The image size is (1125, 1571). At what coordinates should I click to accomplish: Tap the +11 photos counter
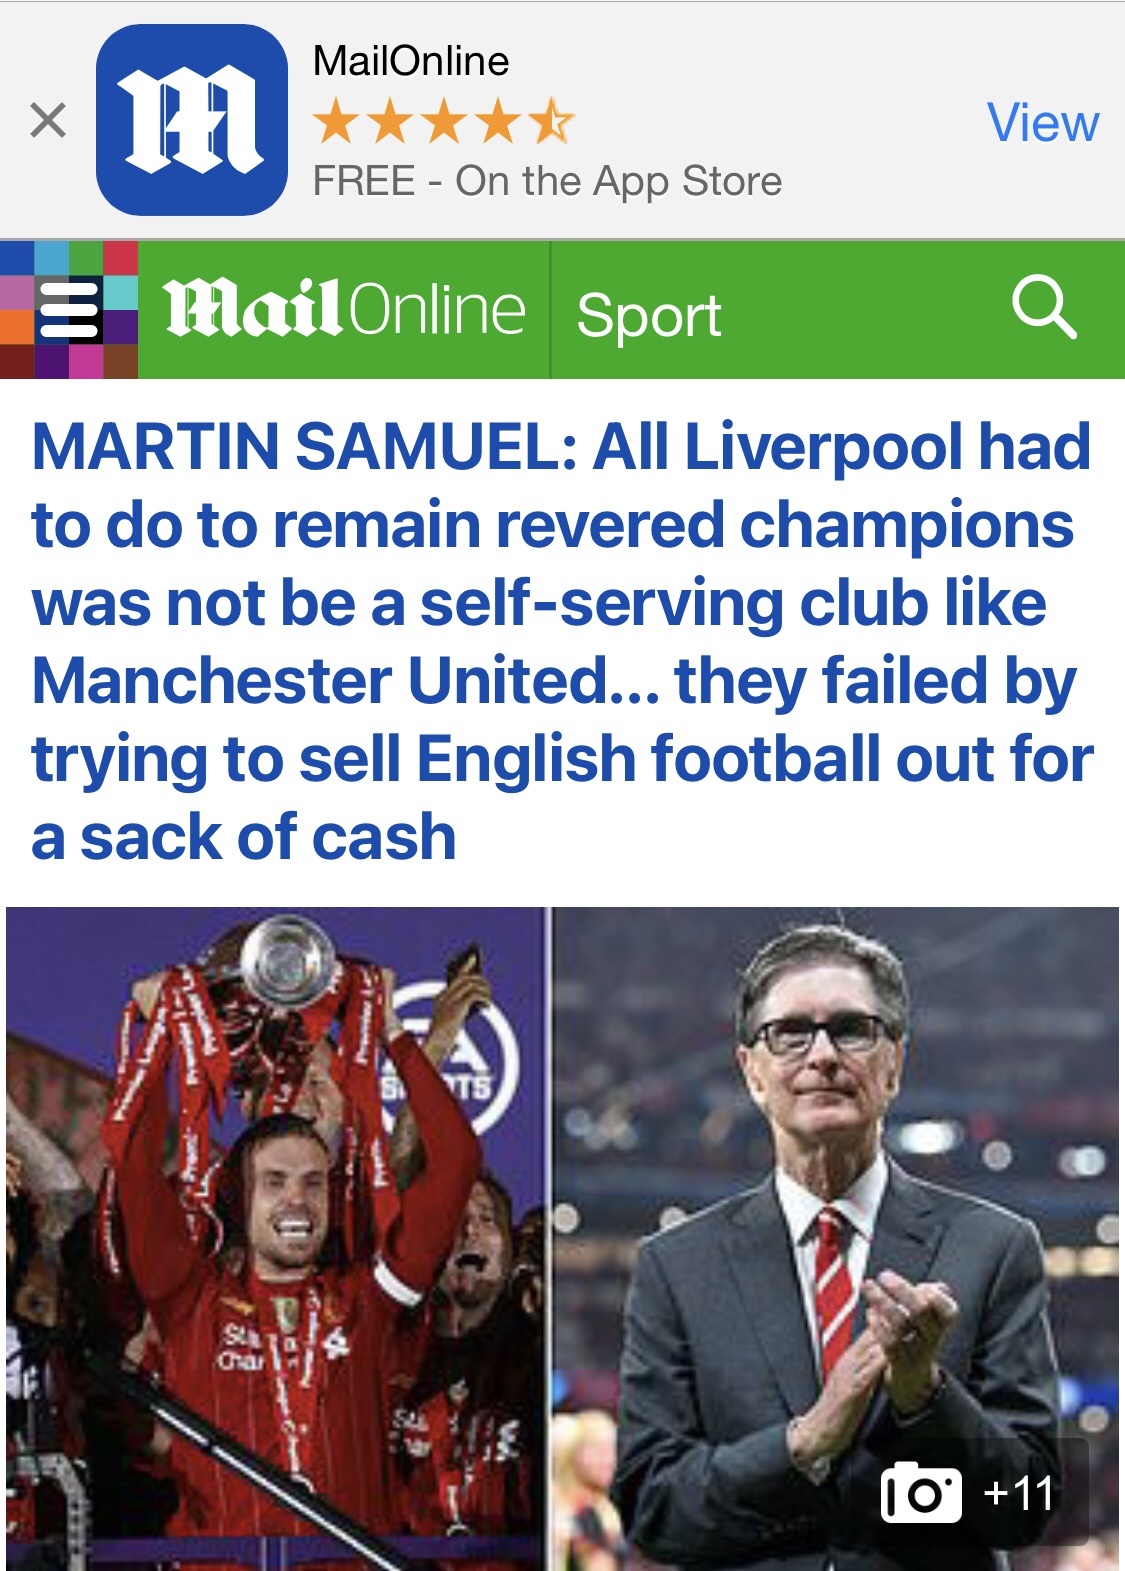1019,1493
